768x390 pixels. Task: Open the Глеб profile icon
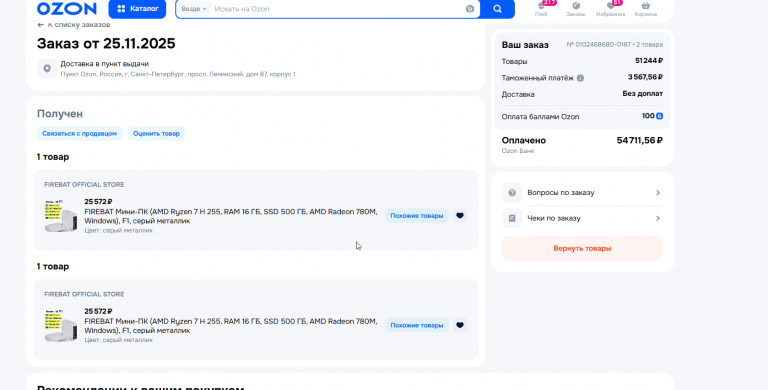click(x=541, y=9)
